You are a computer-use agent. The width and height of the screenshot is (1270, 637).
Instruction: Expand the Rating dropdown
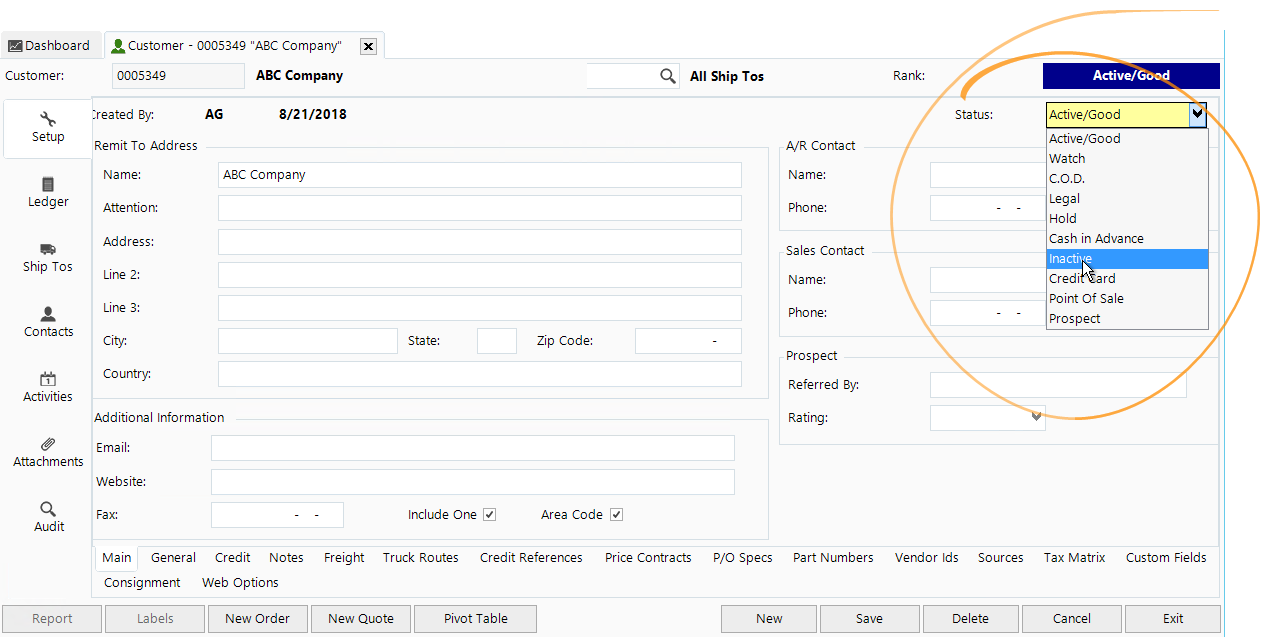tap(1037, 417)
